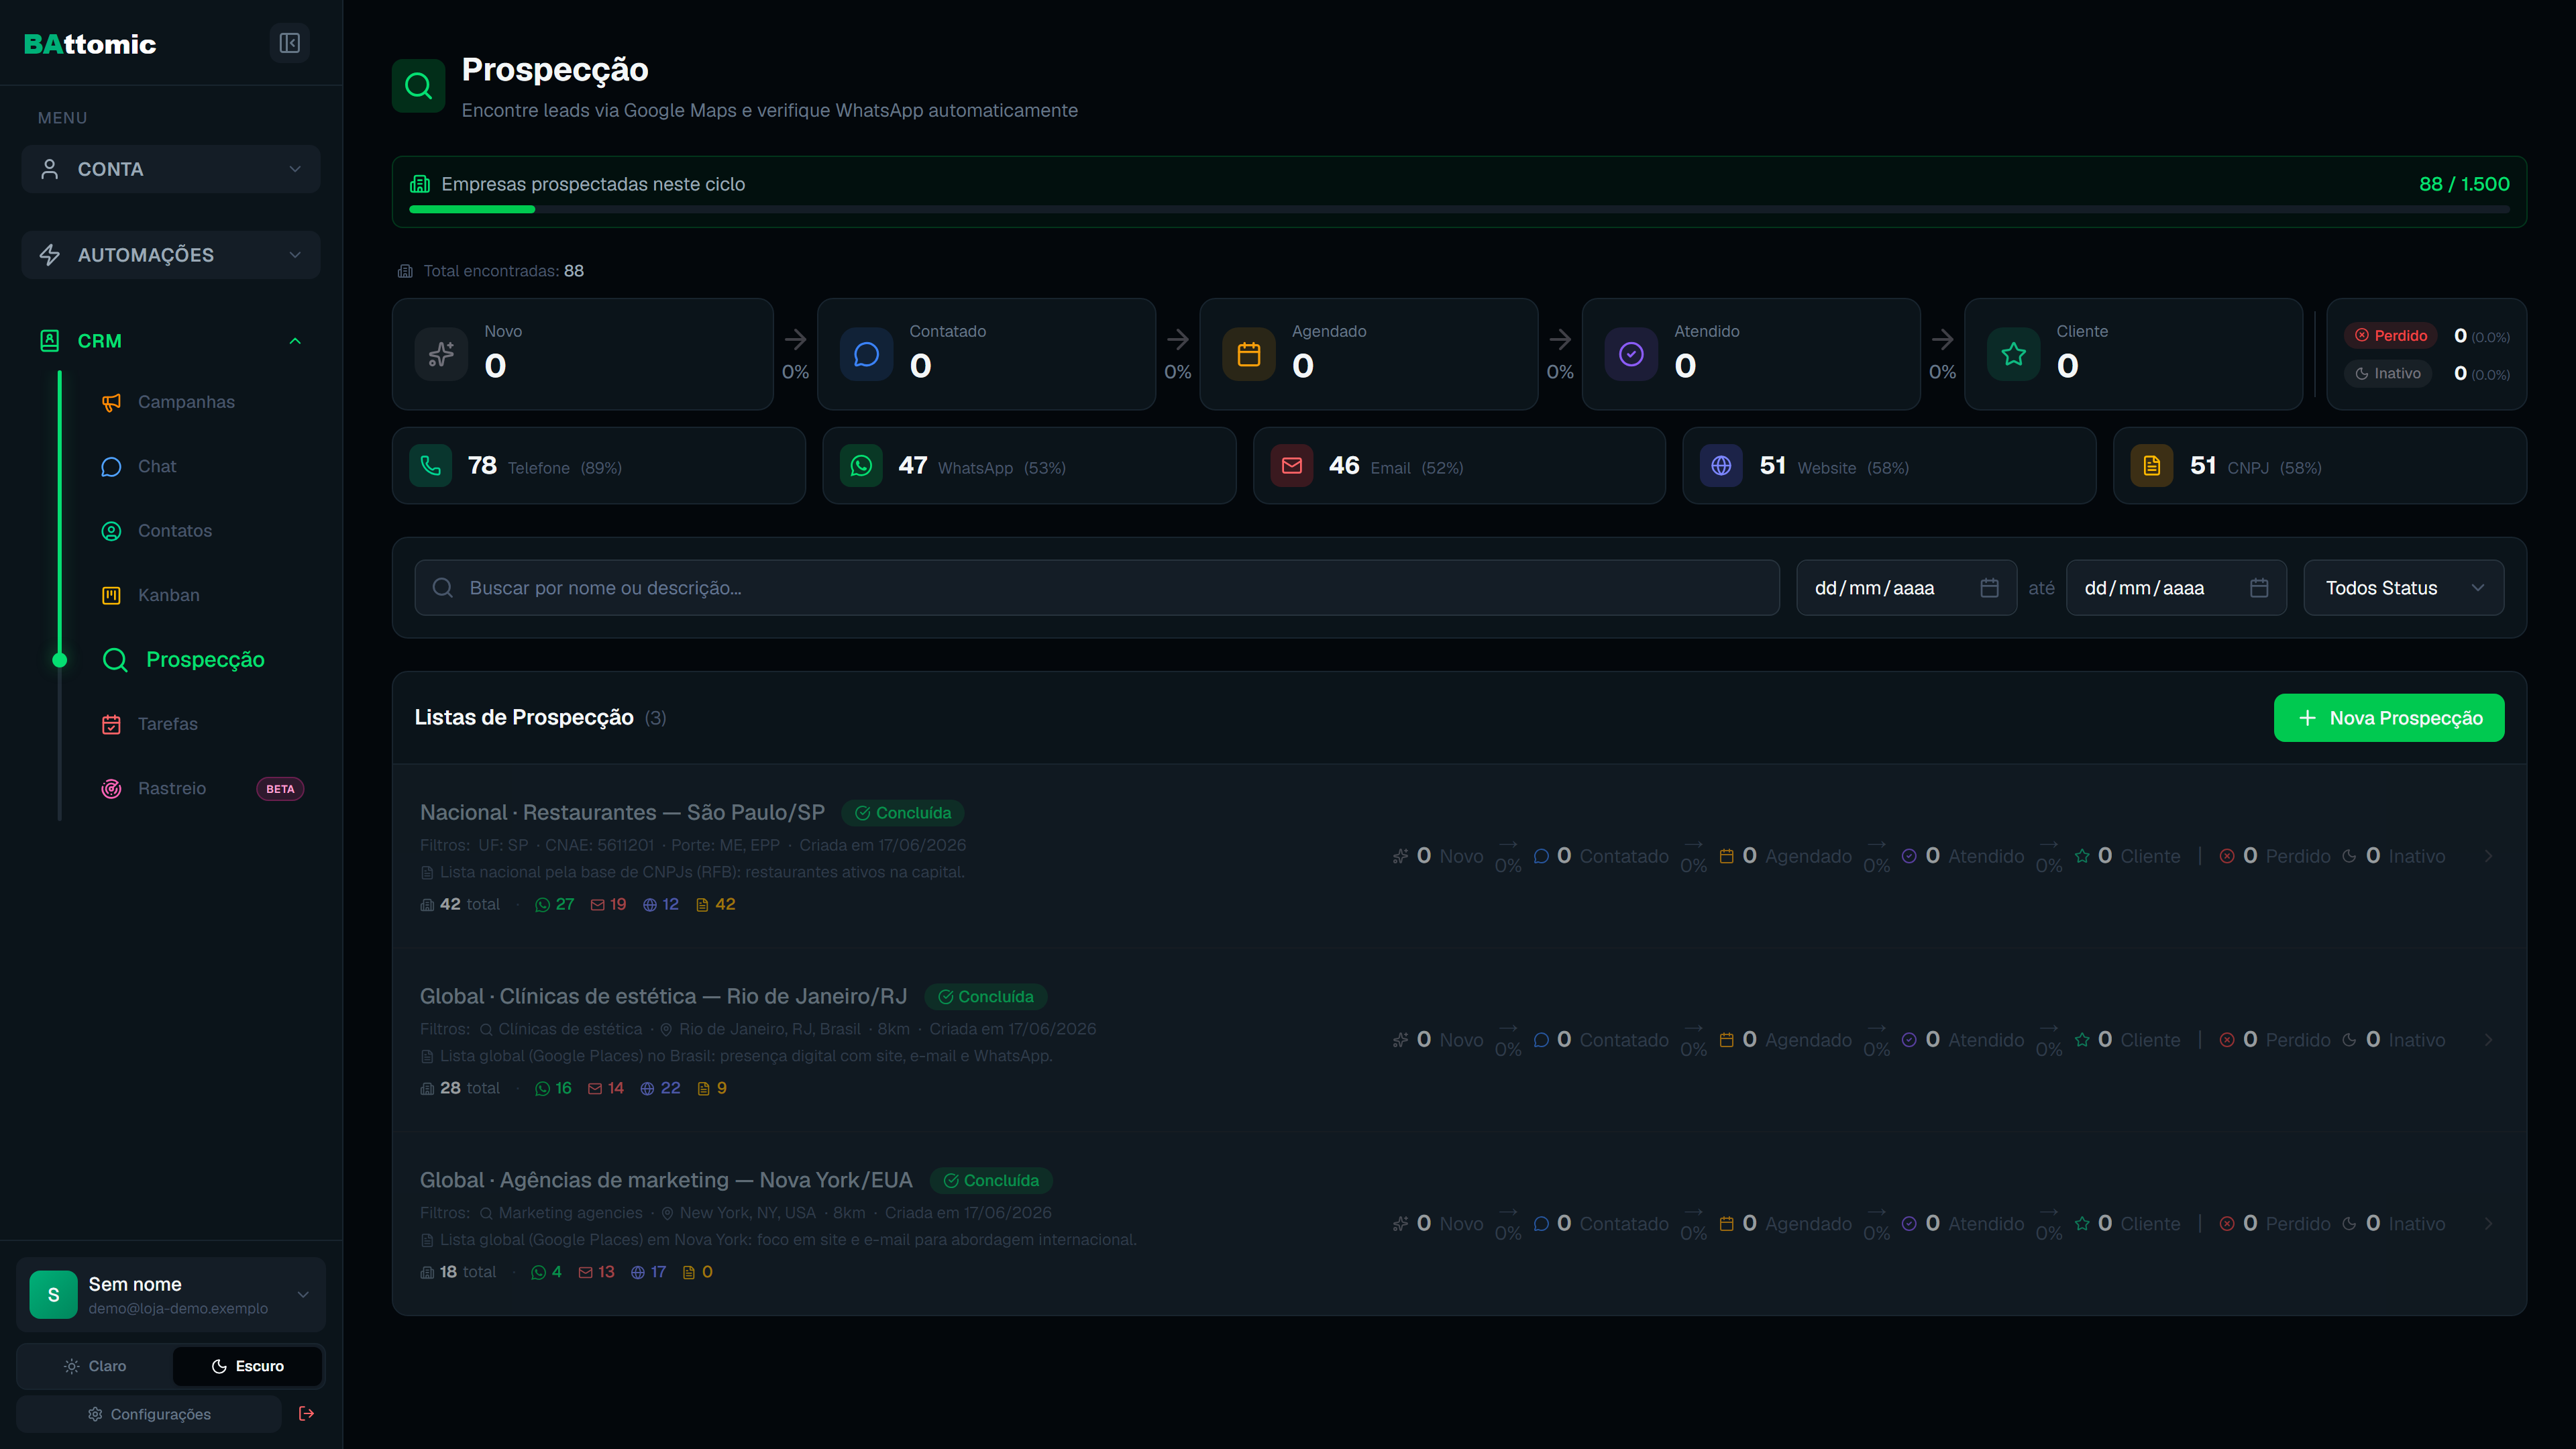This screenshot has width=2576, height=1449.
Task: Click the Tarefas calendar-check icon
Action: tap(111, 724)
